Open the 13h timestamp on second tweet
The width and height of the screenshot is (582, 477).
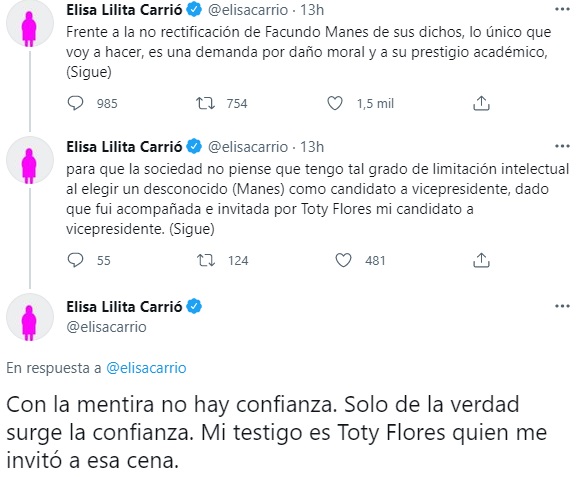[312, 147]
